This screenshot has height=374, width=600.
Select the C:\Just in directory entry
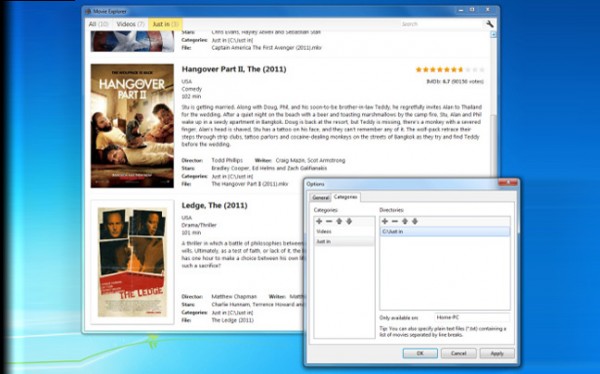445,232
